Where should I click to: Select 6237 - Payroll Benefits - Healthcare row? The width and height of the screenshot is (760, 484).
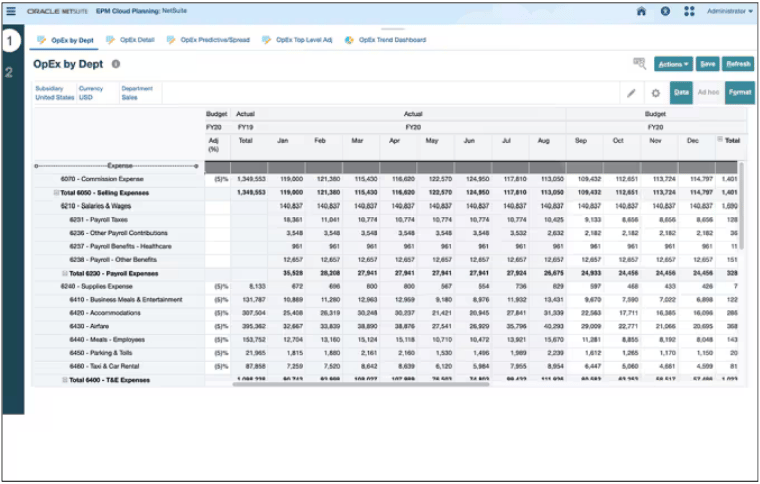click(119, 246)
